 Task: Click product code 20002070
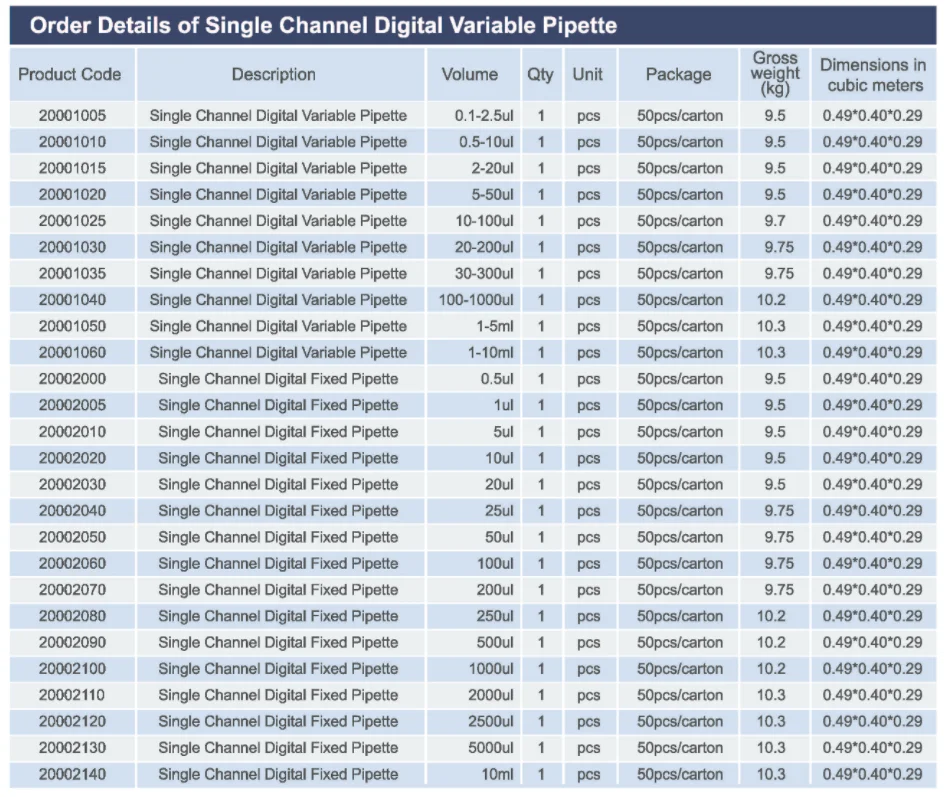72,590
